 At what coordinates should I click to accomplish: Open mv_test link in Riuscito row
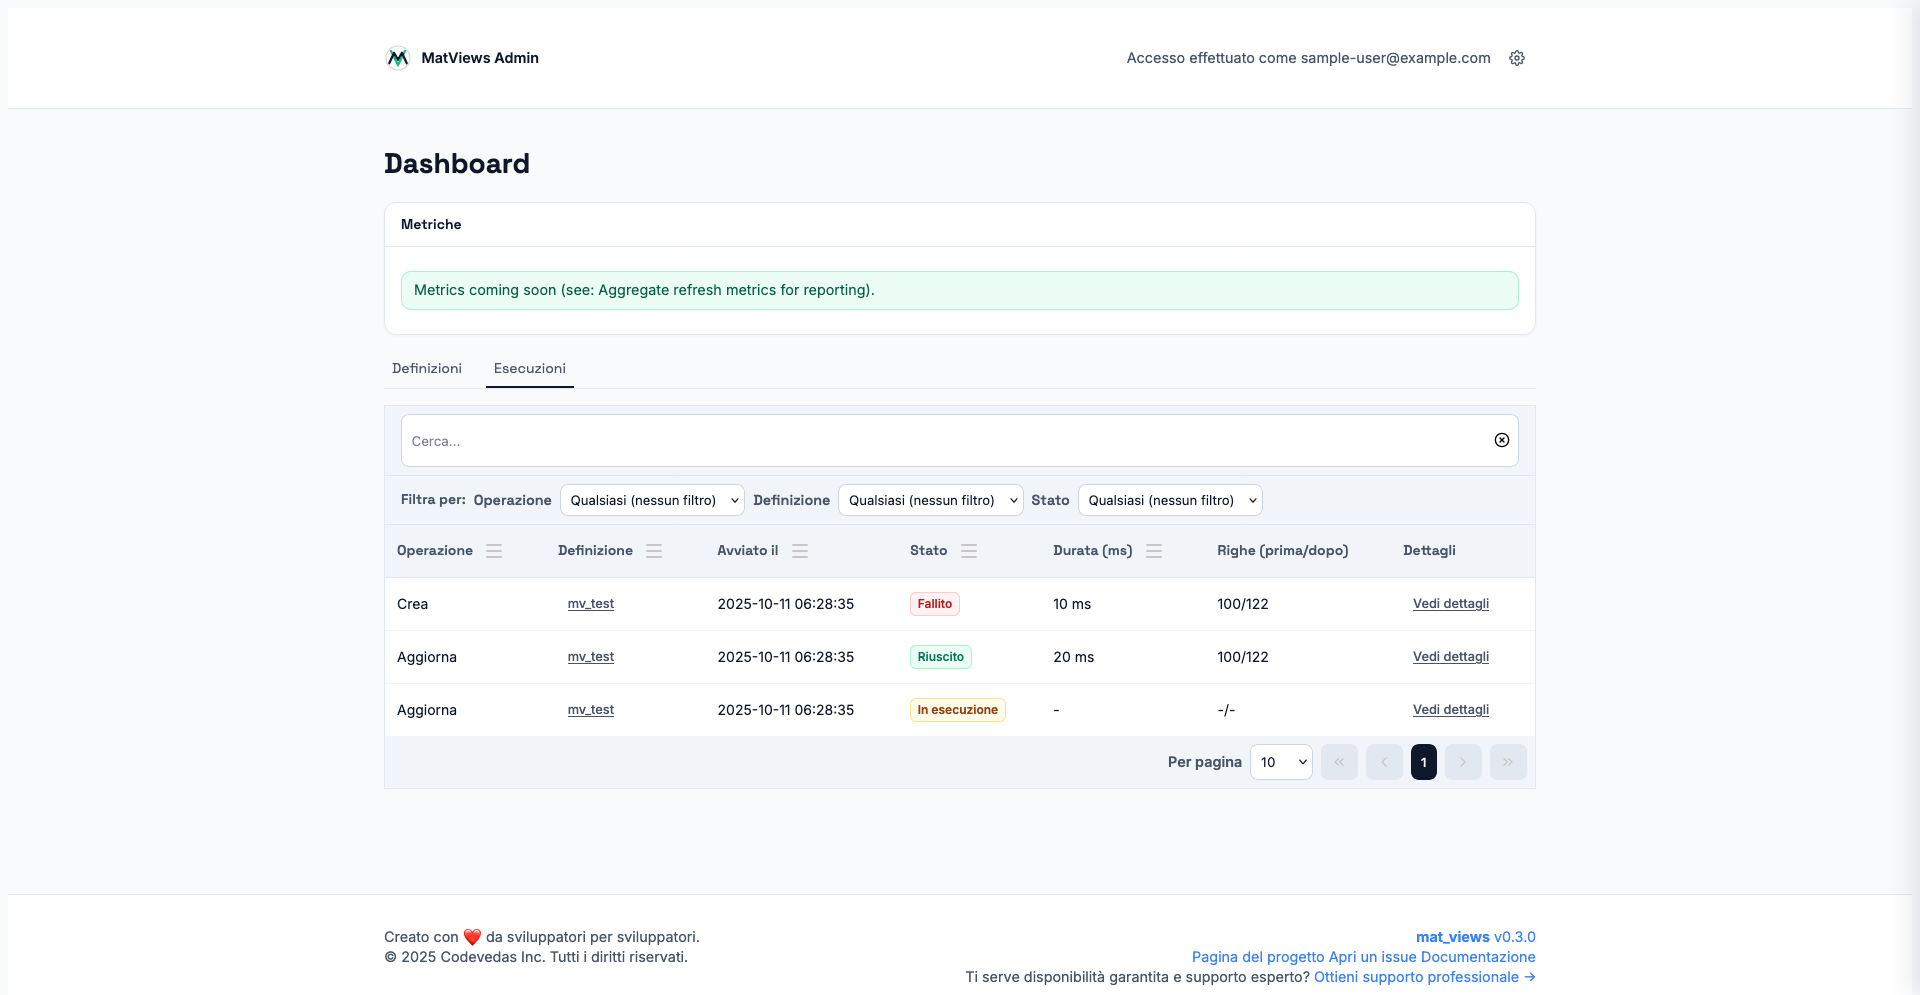pyautogui.click(x=591, y=657)
